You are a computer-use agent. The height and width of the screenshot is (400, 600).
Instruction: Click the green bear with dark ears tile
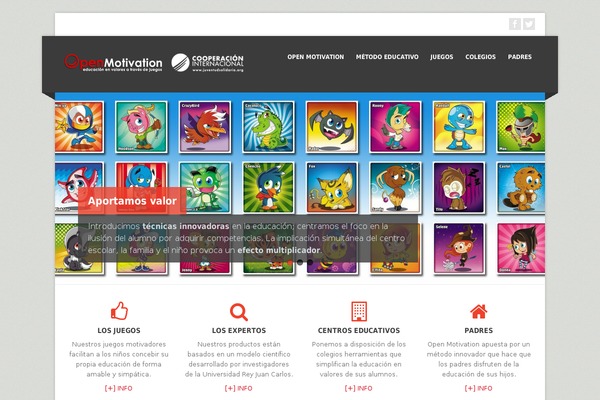(x=205, y=188)
